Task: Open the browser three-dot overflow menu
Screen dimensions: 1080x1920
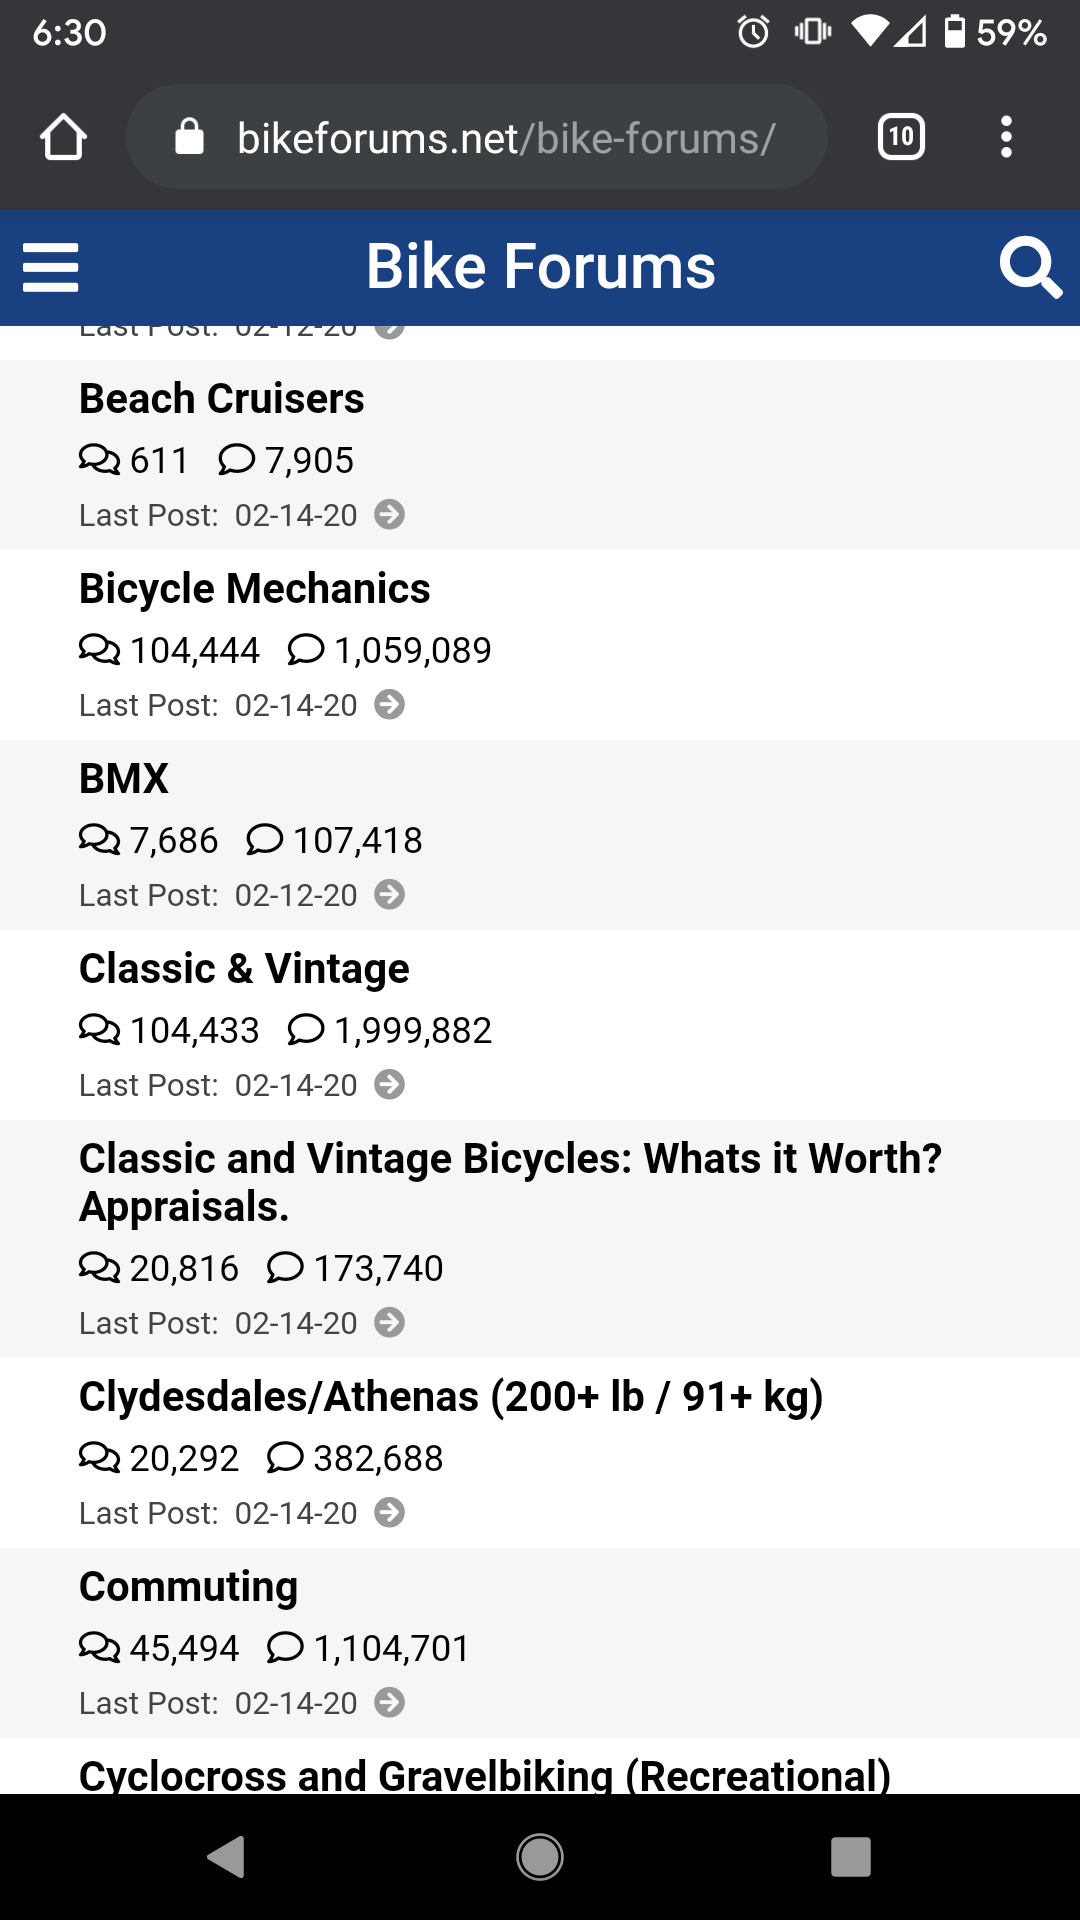Action: (1006, 137)
